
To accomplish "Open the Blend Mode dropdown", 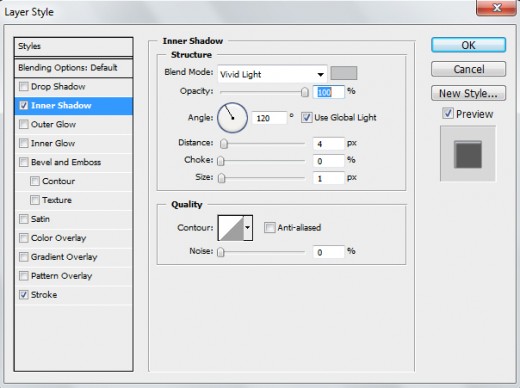I will [x=272, y=74].
